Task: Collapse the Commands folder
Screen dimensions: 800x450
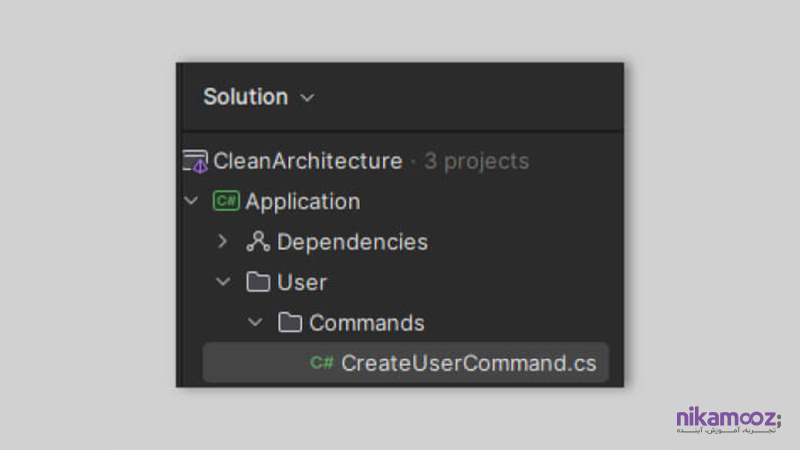Action: 255,322
